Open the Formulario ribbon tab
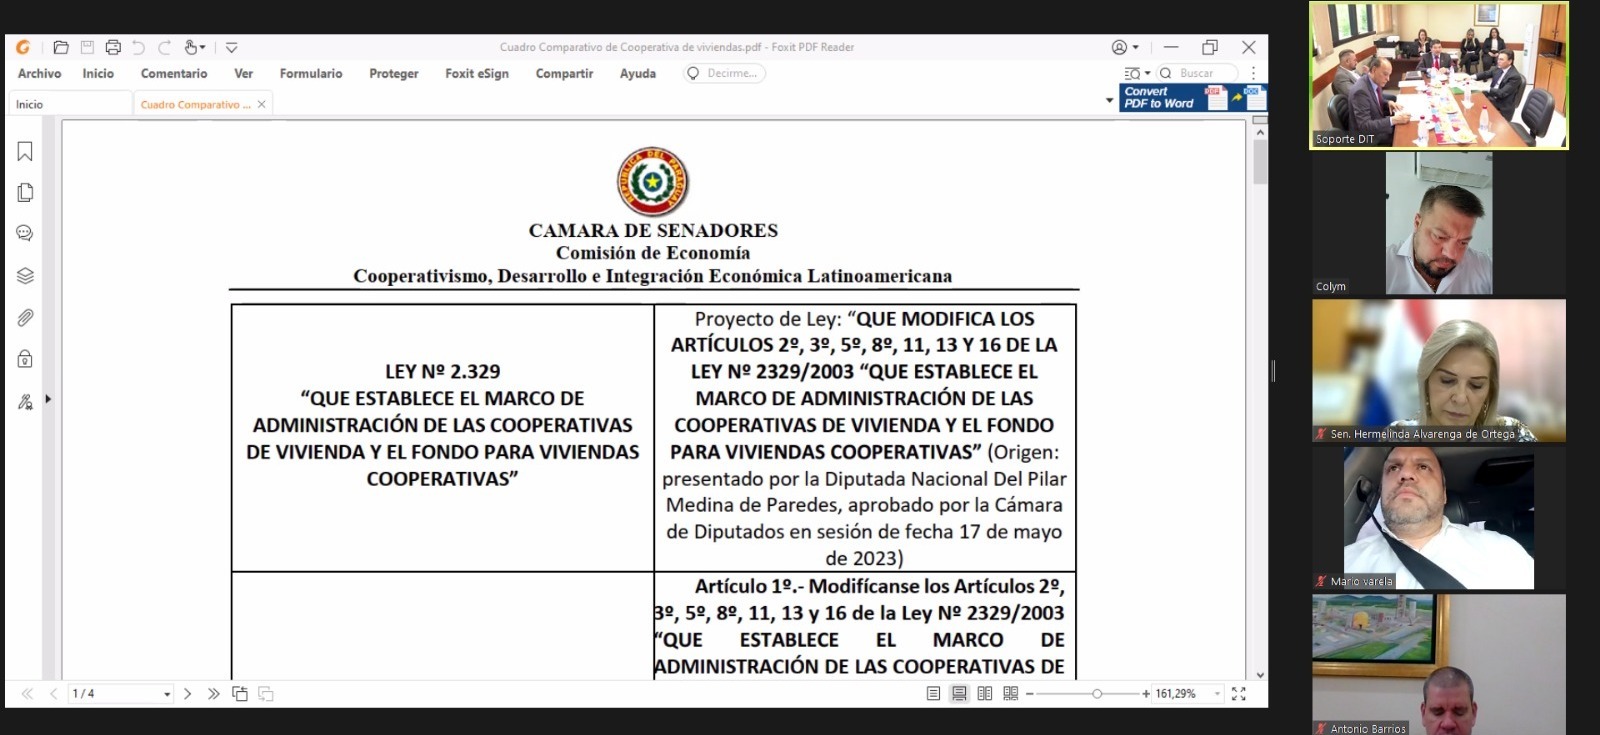This screenshot has height=735, width=1600. (x=311, y=73)
